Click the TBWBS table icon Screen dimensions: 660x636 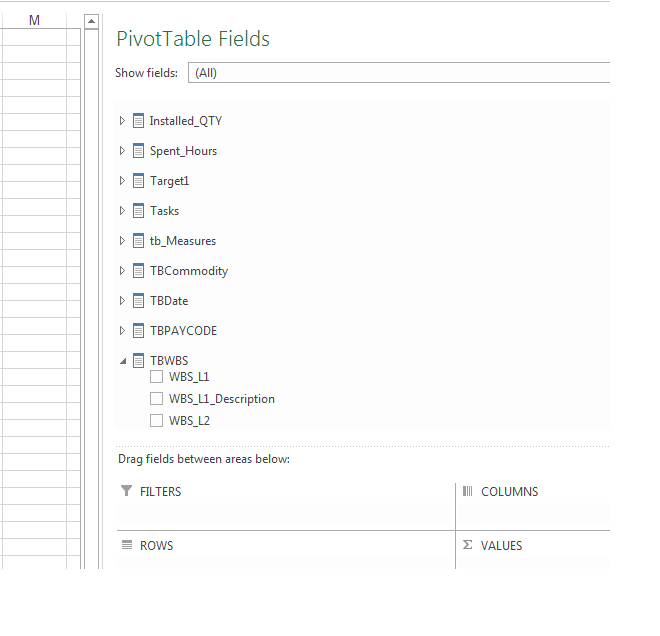pos(138,360)
